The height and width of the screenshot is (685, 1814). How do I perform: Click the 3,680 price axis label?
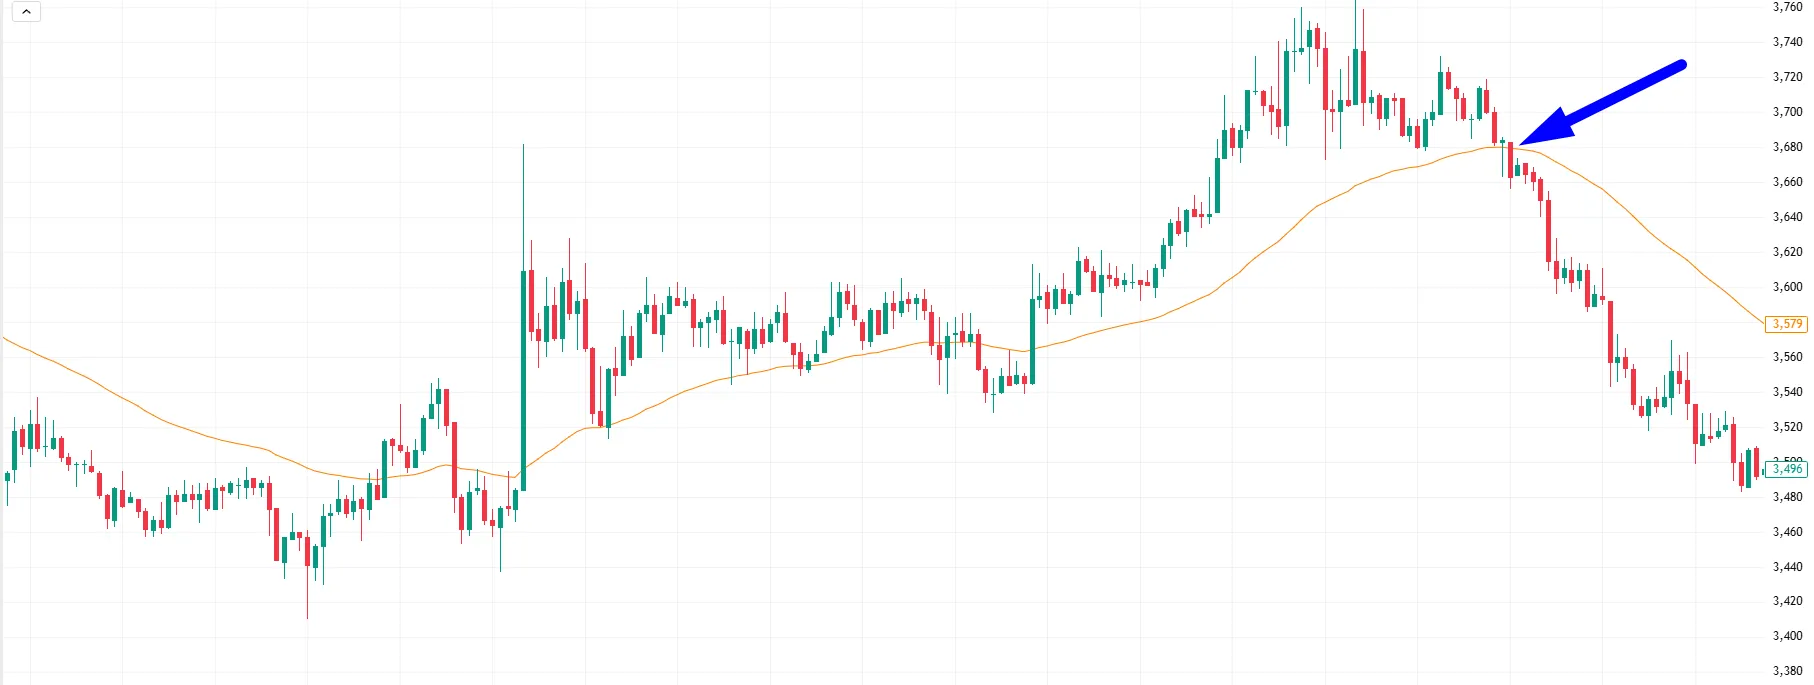[1787, 147]
